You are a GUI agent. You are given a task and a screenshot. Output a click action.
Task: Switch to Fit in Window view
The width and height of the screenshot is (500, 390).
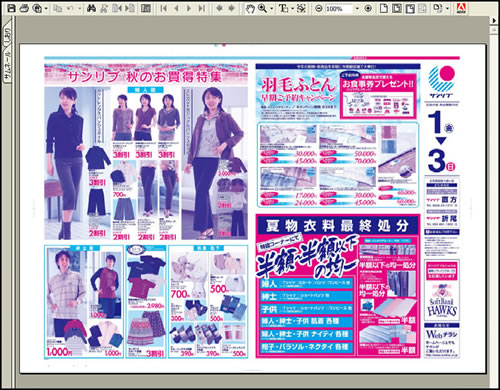tap(397, 8)
